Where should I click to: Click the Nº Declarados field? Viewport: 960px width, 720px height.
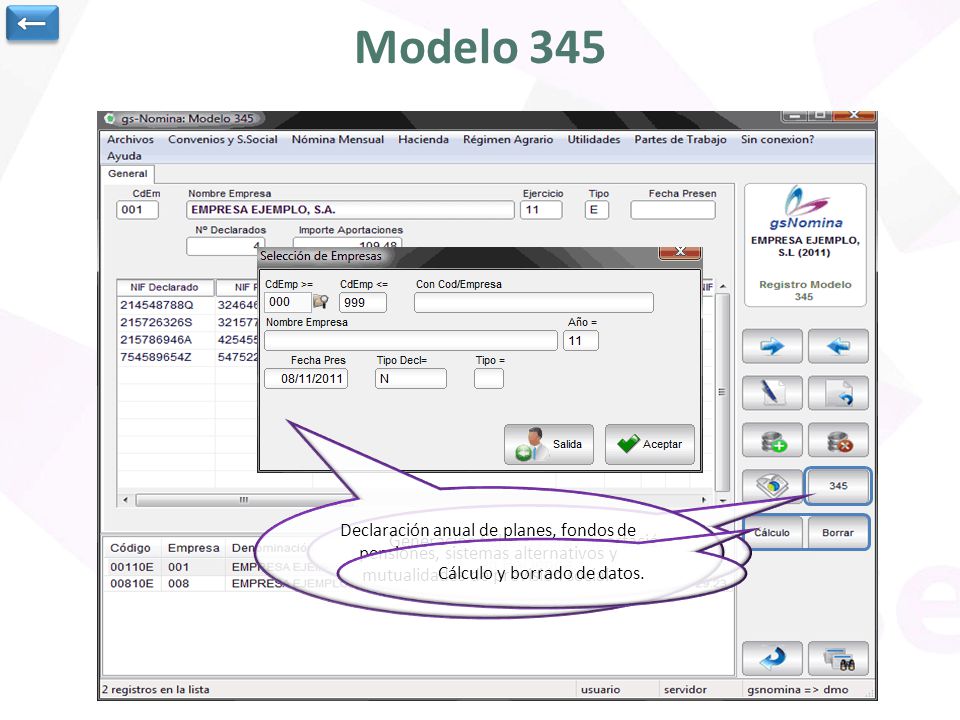tap(225, 246)
